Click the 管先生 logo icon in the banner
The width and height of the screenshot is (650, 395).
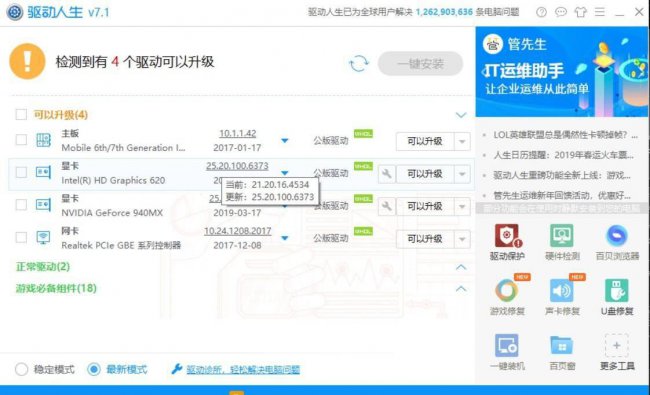[x=493, y=44]
